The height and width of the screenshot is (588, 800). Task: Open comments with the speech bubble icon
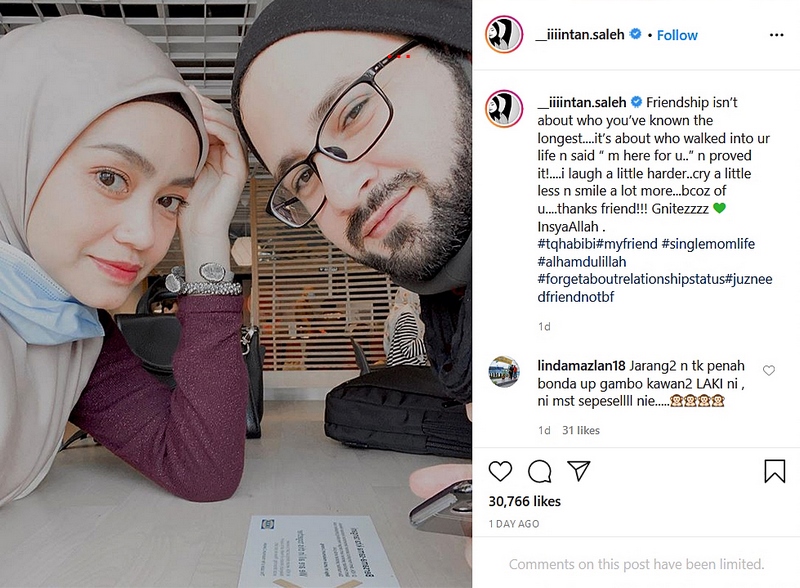[539, 471]
